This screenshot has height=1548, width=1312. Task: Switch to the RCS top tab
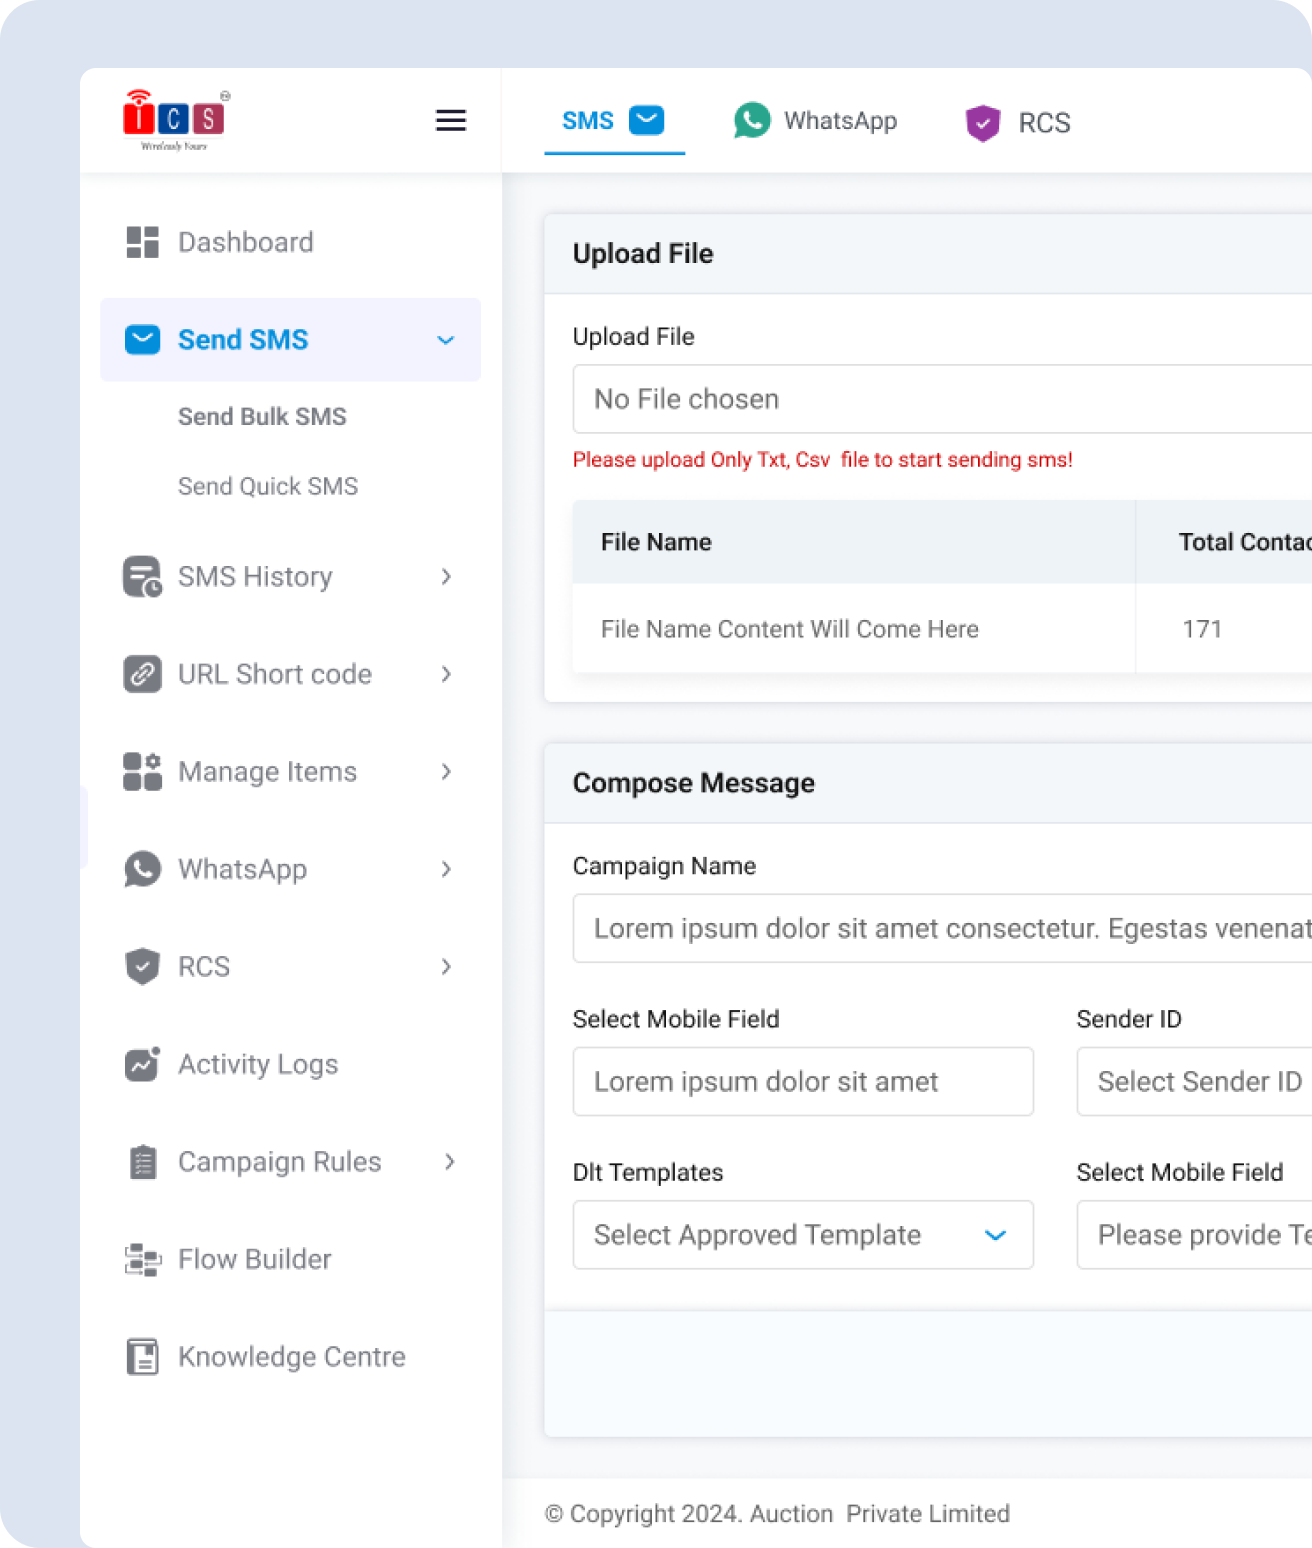[x=1018, y=123]
